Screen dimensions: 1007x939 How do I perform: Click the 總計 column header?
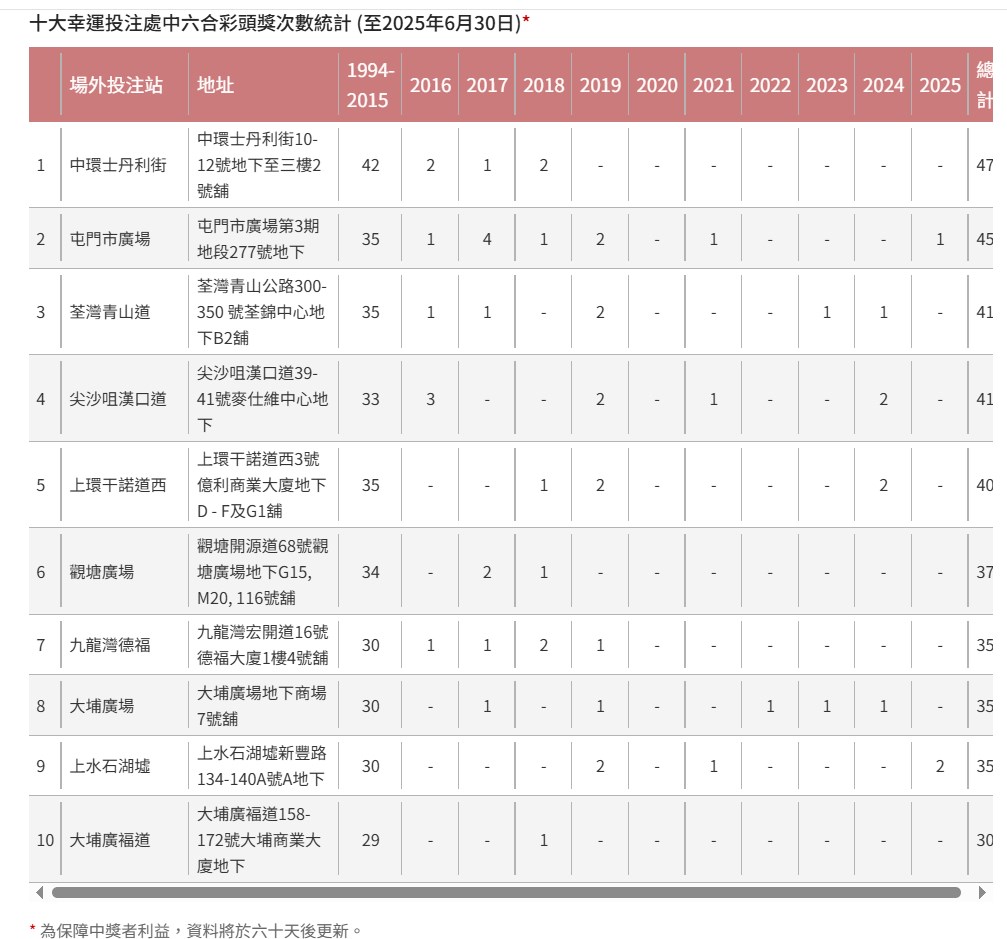984,85
